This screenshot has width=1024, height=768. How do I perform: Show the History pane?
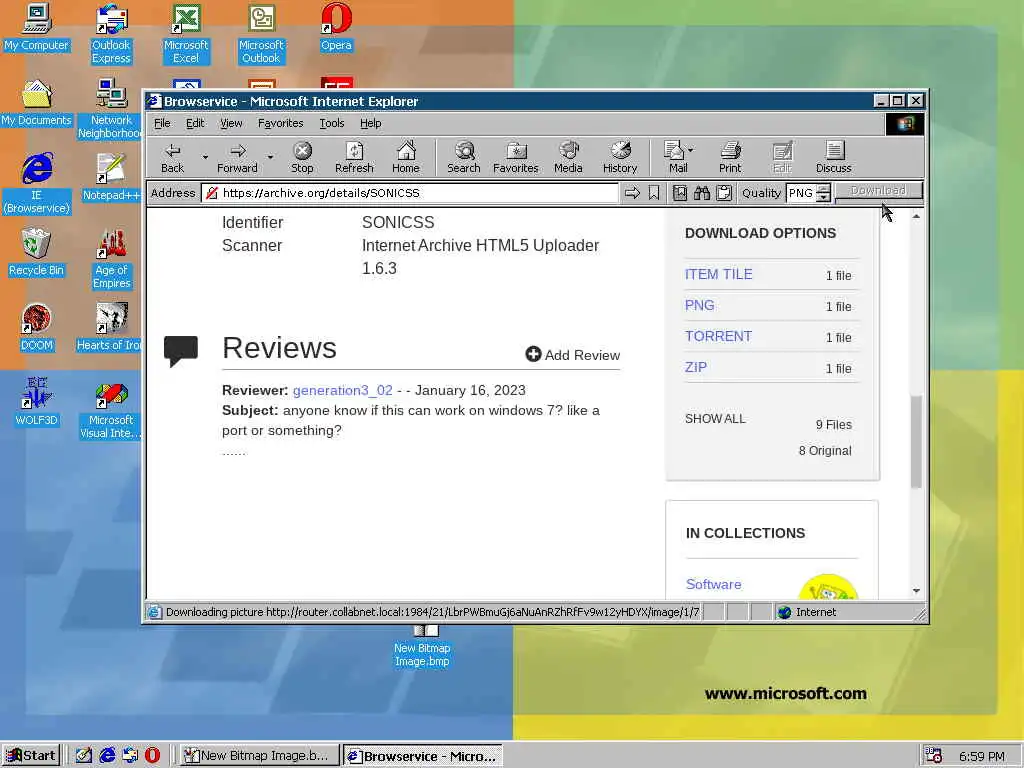pyautogui.click(x=620, y=157)
